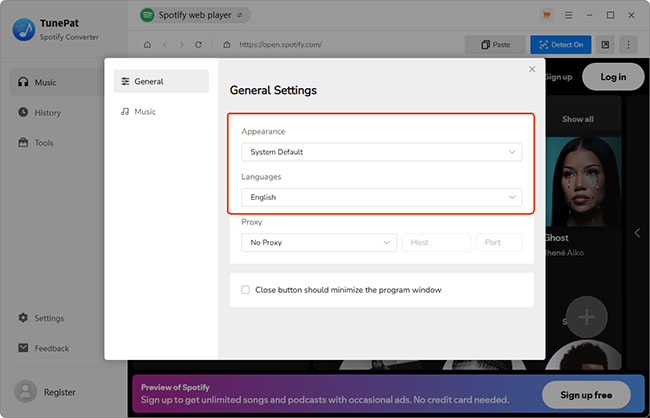Reload the page with refresh icon

point(198,45)
